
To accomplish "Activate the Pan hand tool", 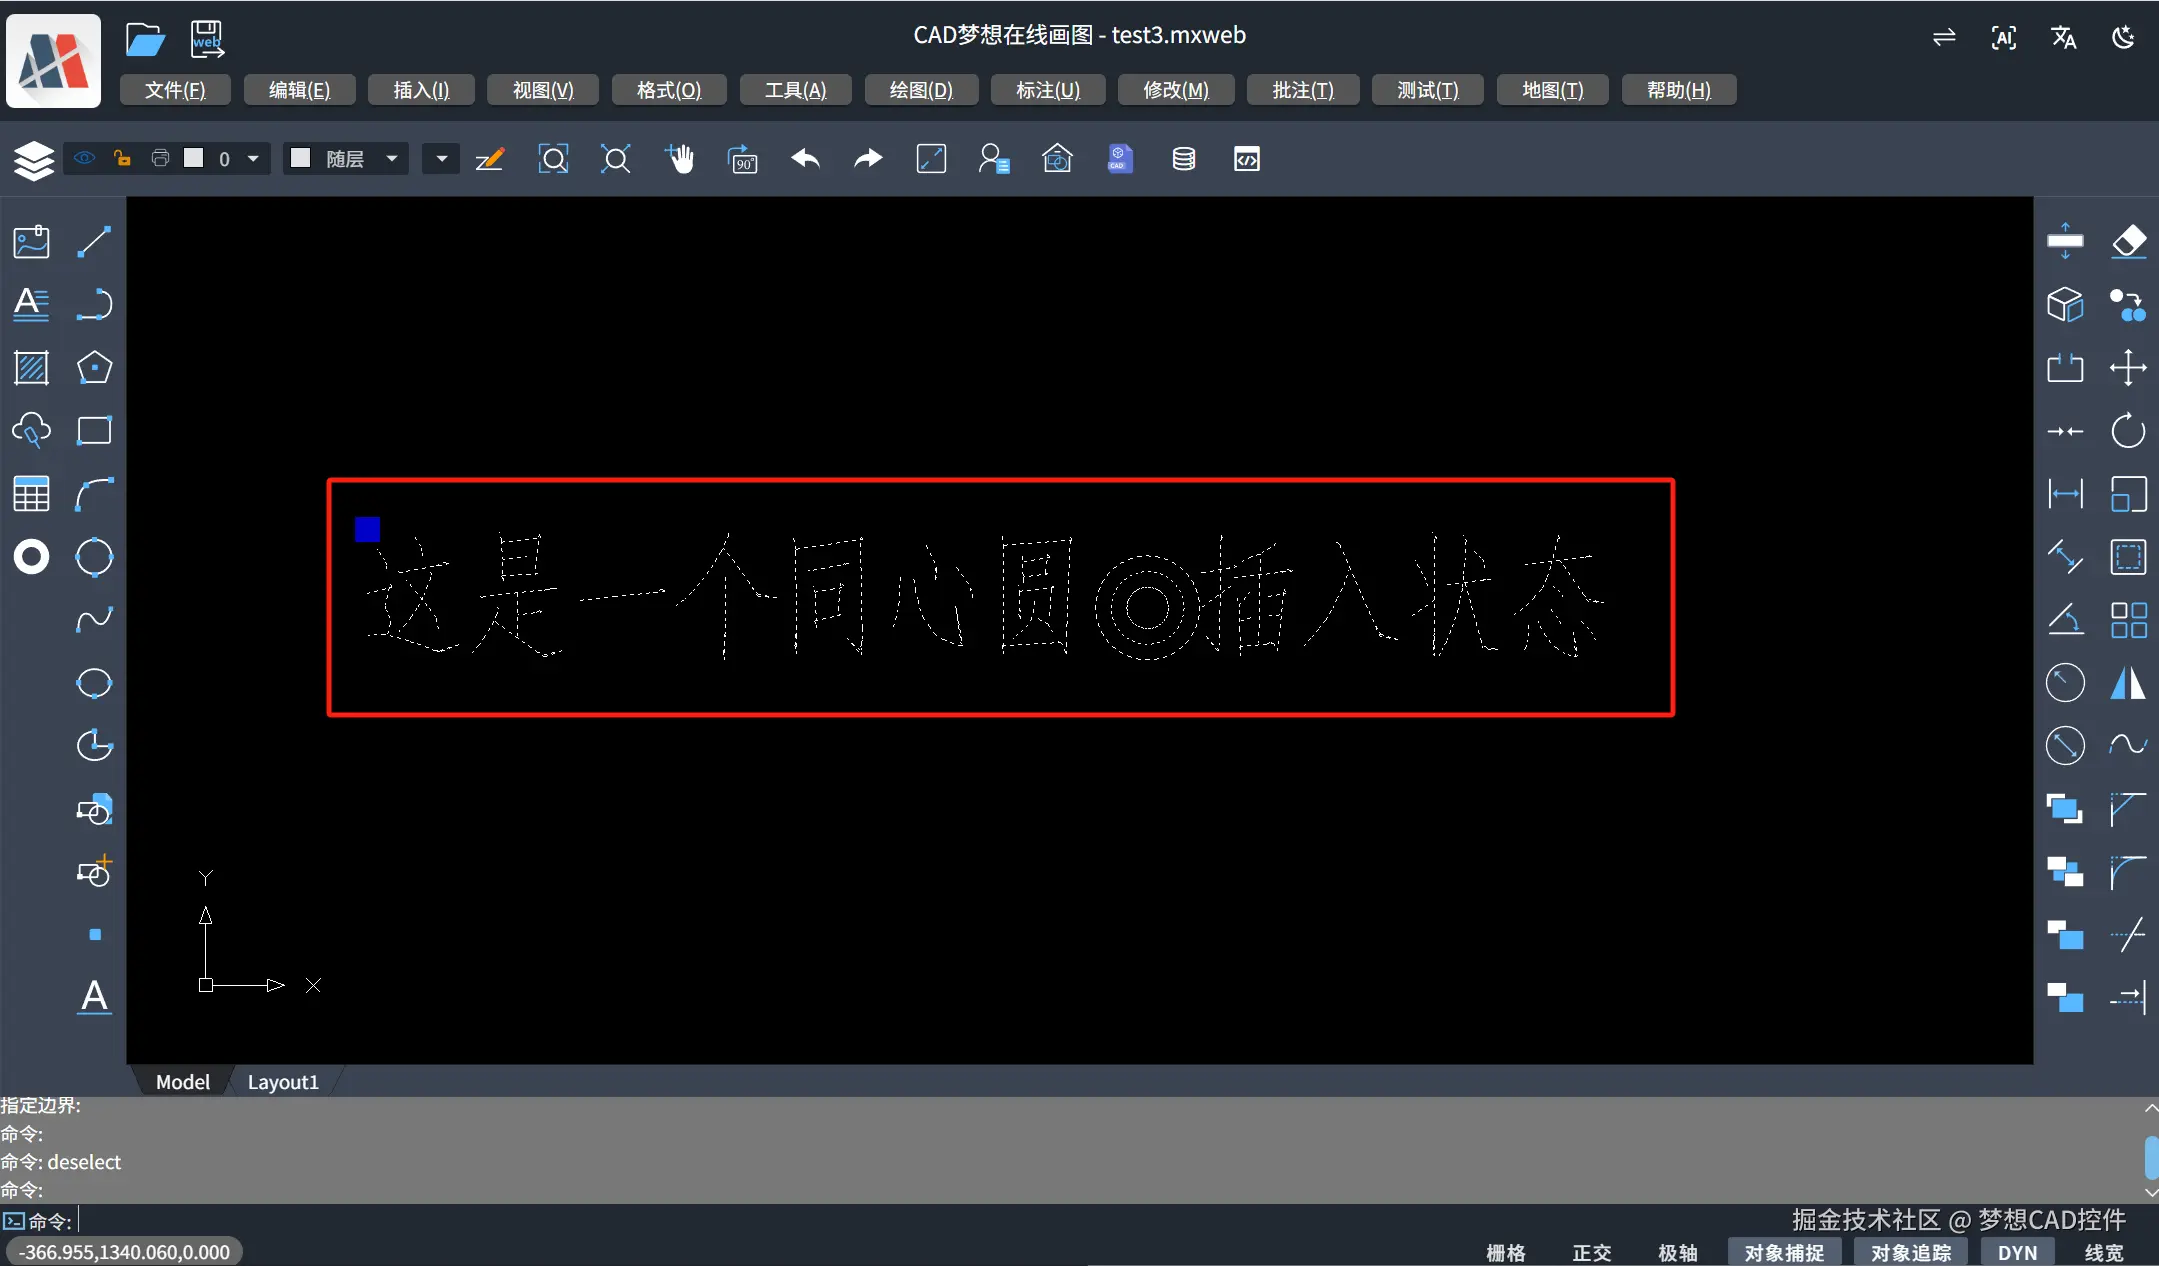I will [681, 159].
